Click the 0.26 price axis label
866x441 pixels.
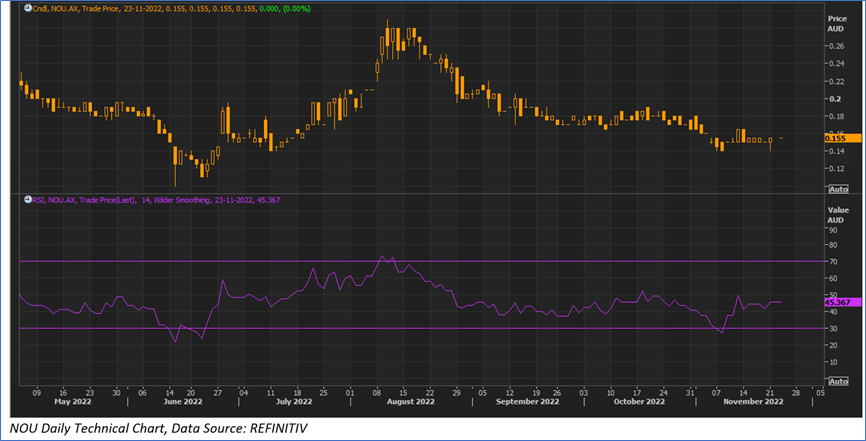point(837,46)
